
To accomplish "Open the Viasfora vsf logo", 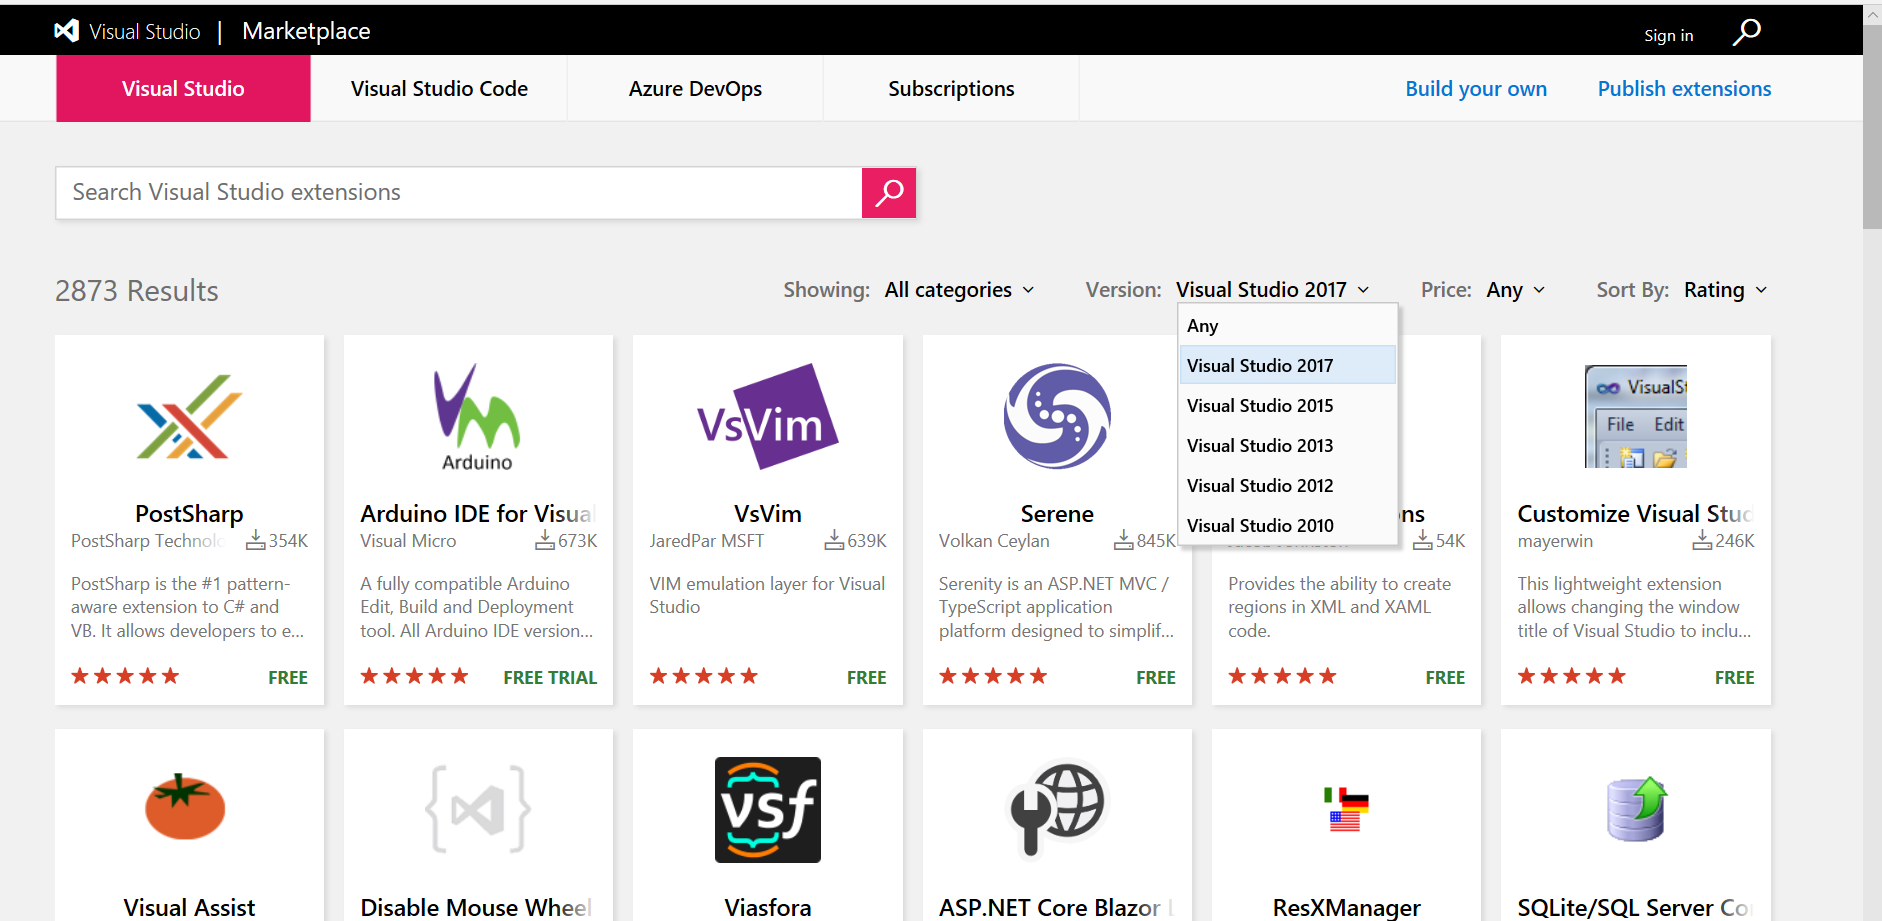I will pyautogui.click(x=768, y=810).
